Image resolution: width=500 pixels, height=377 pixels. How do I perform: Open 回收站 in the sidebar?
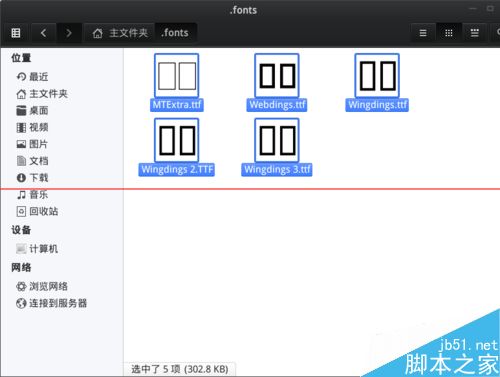pos(37,211)
